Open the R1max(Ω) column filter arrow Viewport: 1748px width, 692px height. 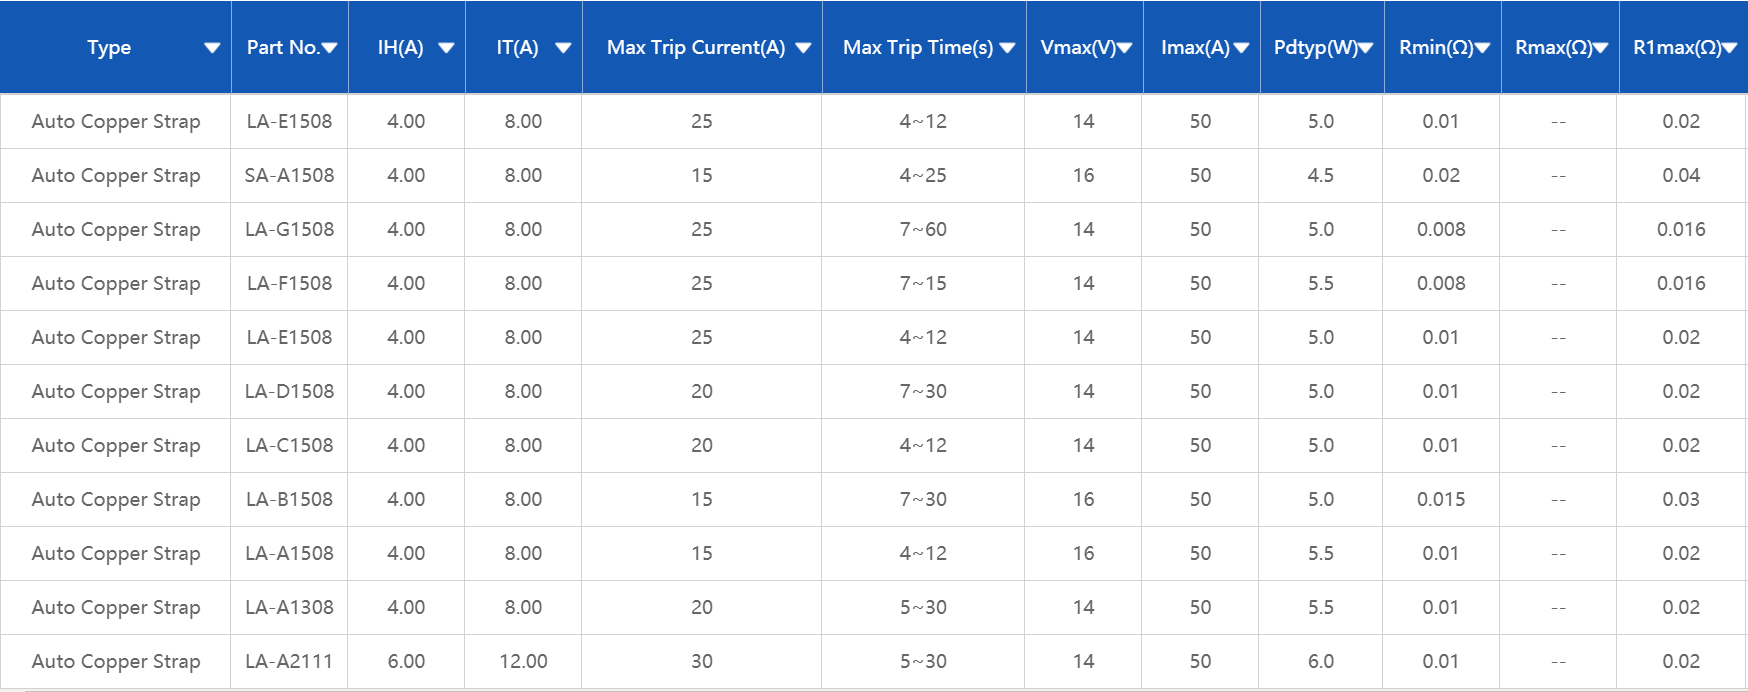tap(1729, 48)
